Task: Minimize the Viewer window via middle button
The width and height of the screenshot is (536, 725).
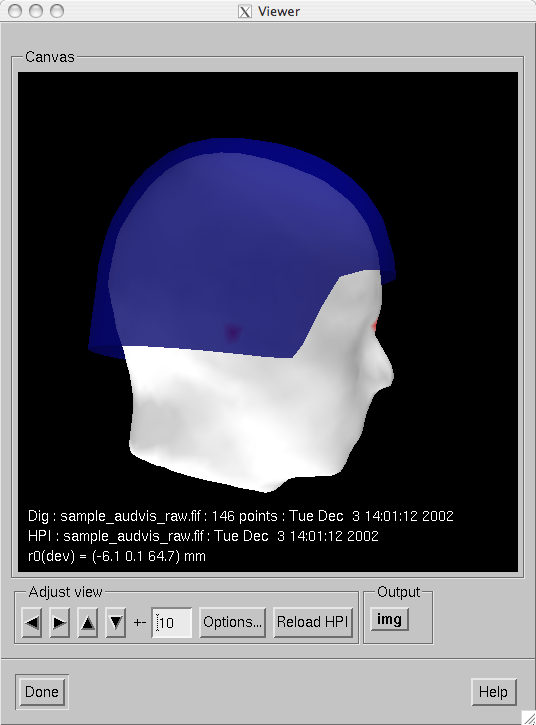Action: (36, 11)
